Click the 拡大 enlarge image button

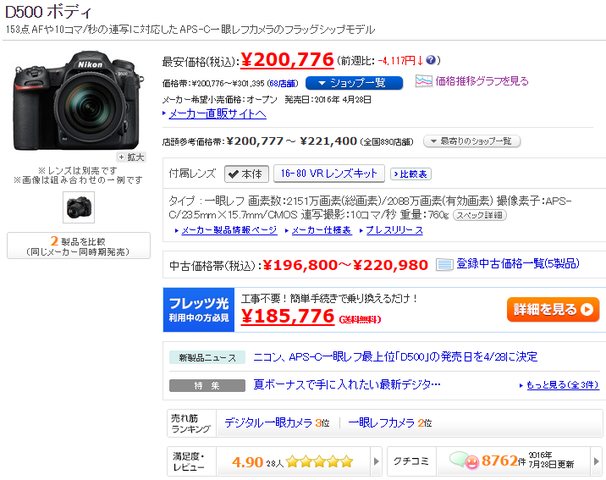(131, 157)
